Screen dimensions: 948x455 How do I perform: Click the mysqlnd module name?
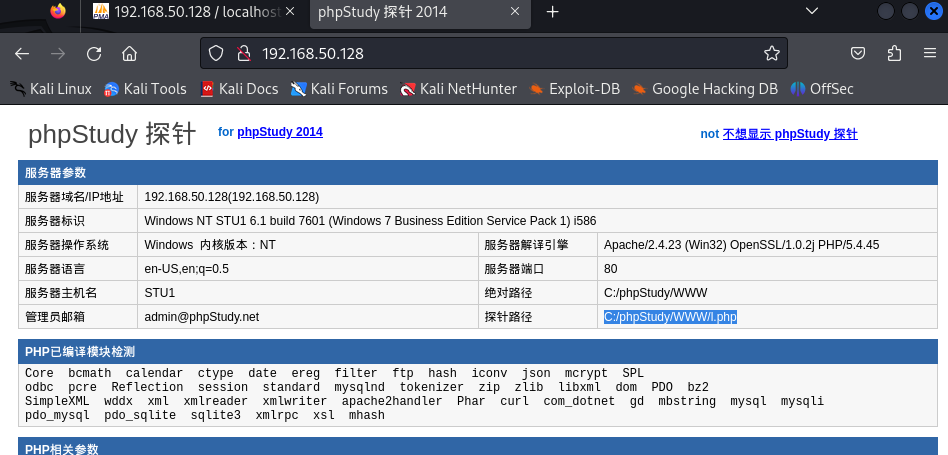pyautogui.click(x=359, y=387)
